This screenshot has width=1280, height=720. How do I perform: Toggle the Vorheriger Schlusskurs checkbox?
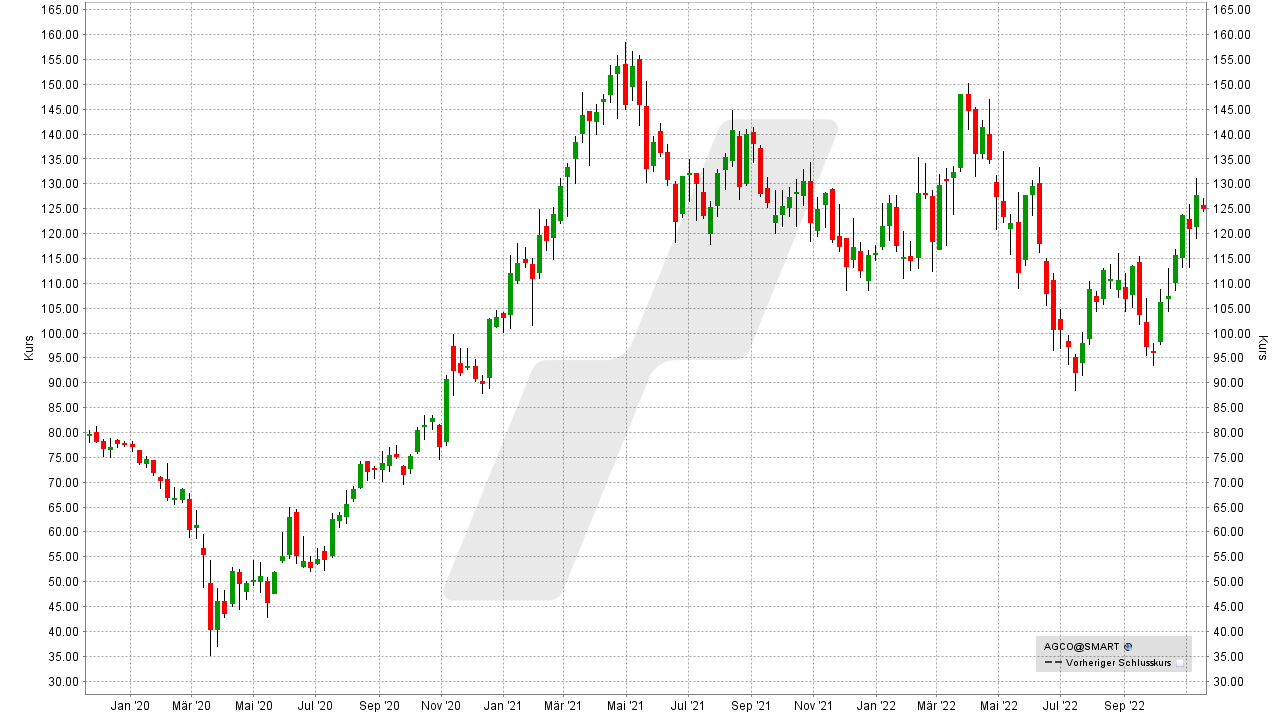[x=1180, y=662]
